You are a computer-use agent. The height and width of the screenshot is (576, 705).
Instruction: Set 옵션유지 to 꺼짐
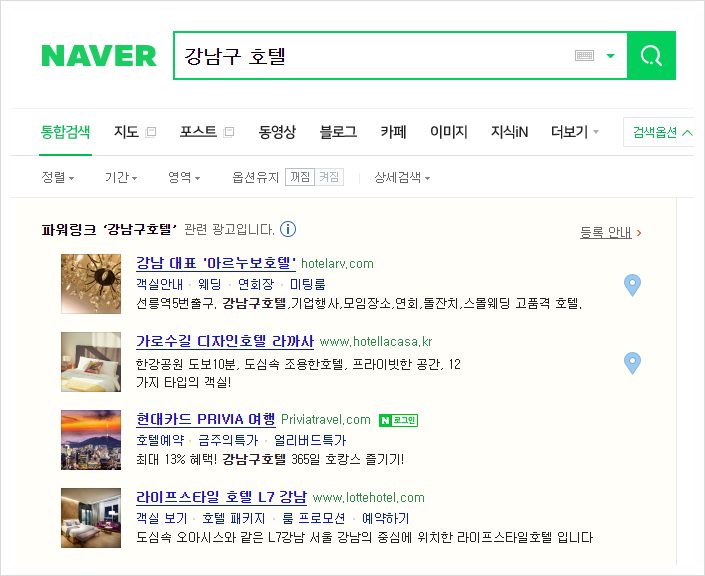[x=300, y=177]
